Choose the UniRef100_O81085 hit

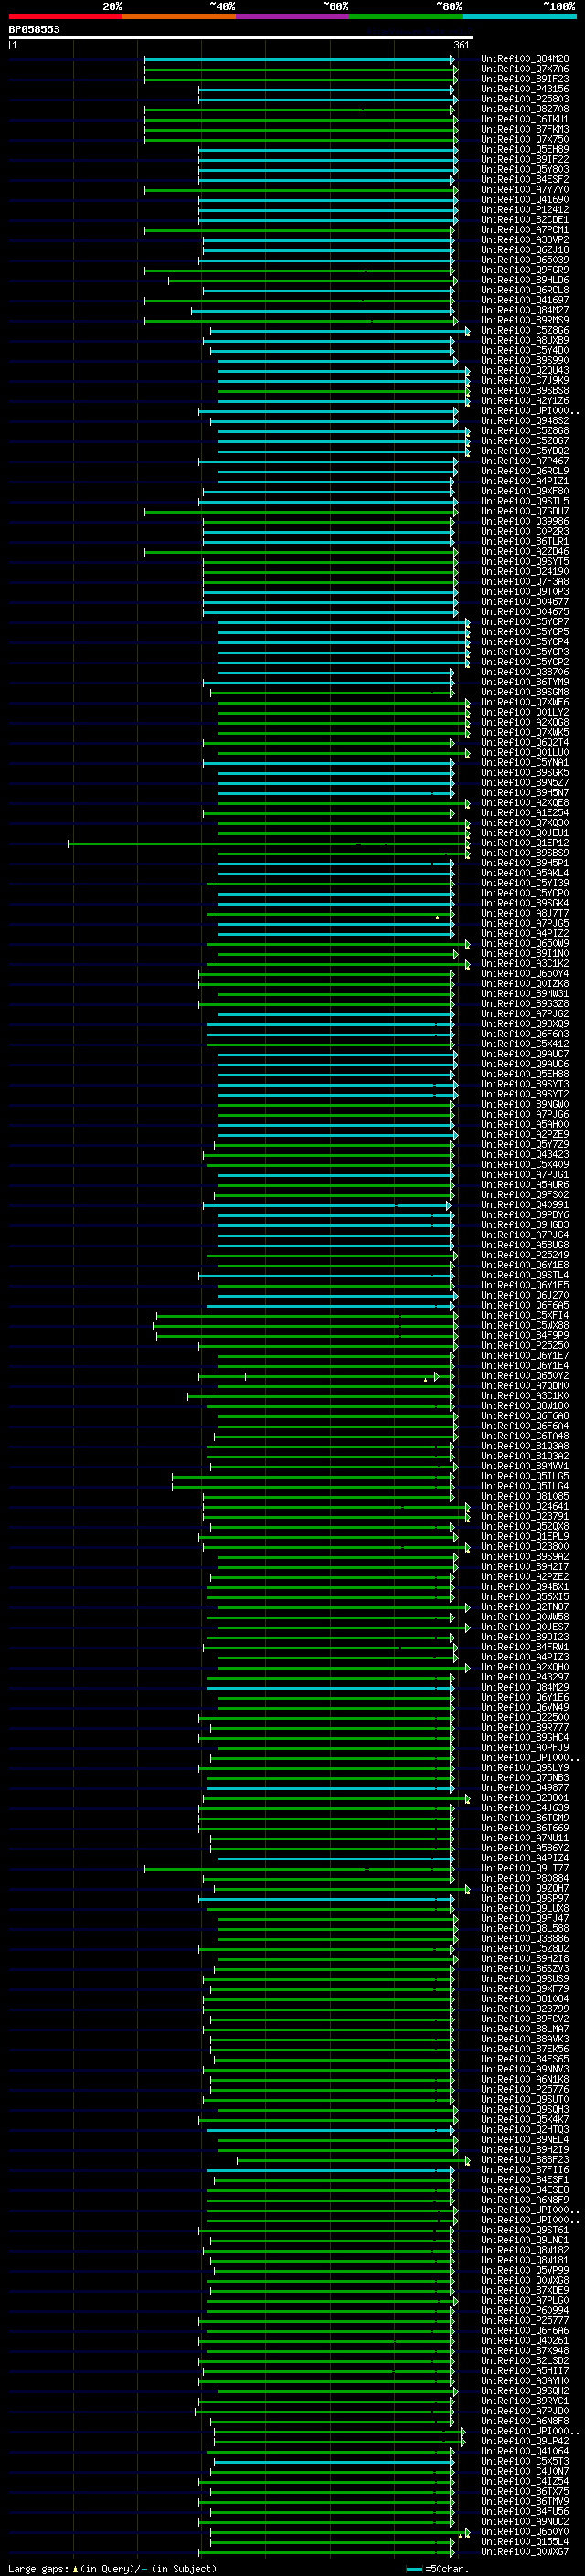525,1496
